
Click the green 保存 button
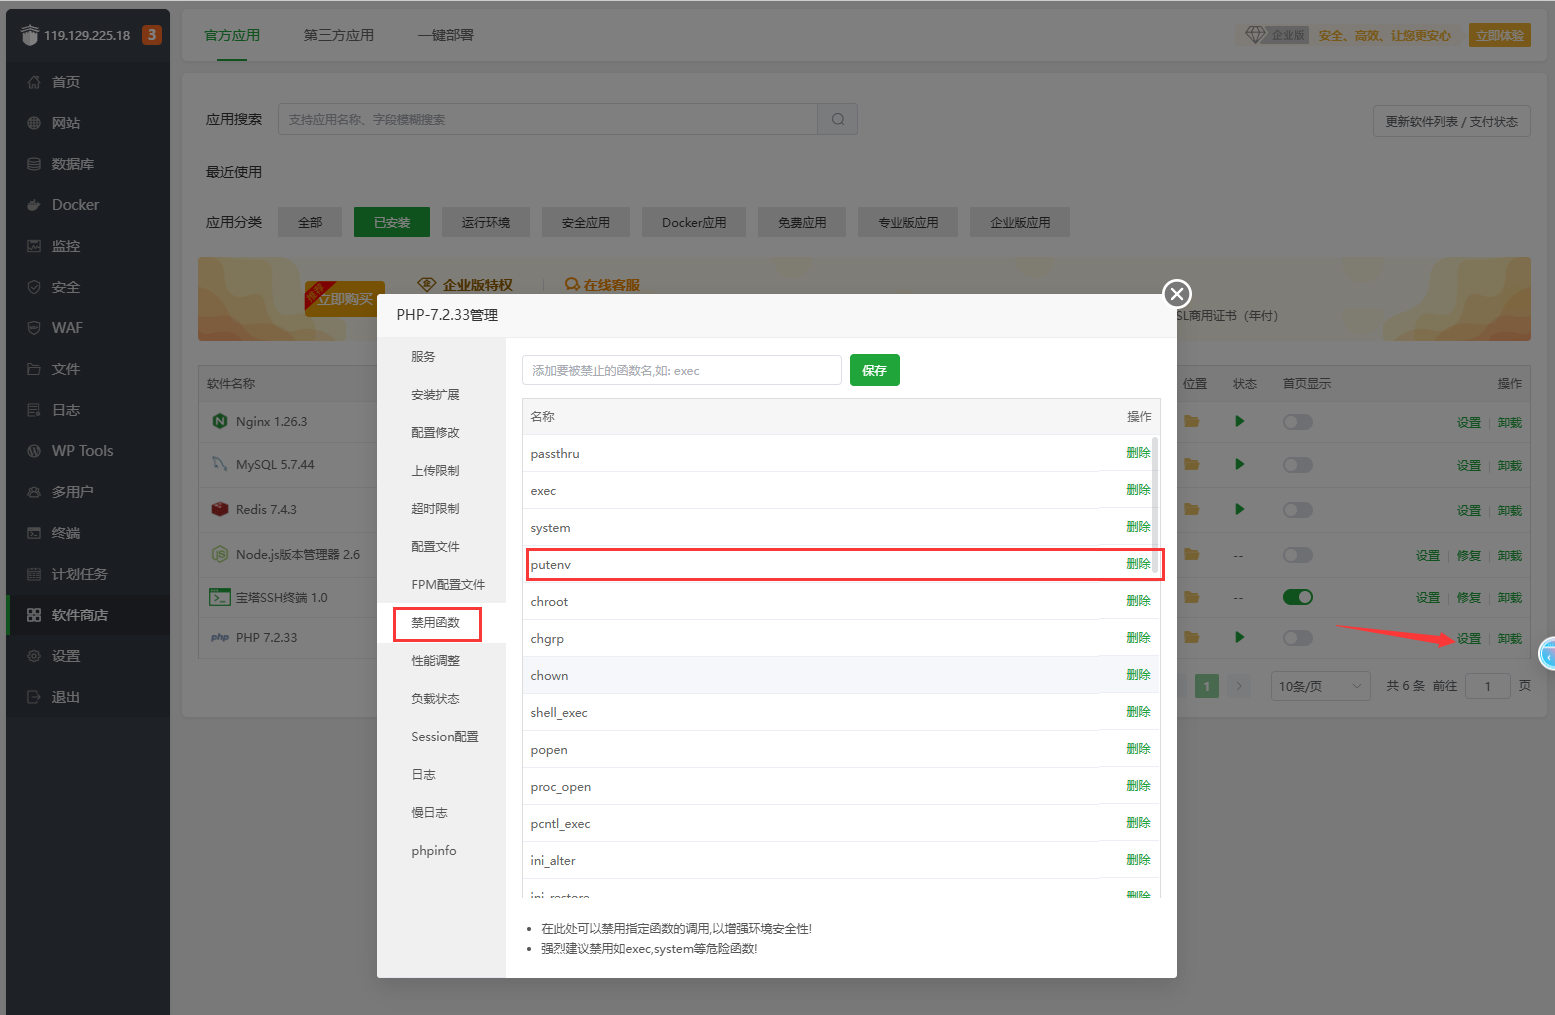874,370
